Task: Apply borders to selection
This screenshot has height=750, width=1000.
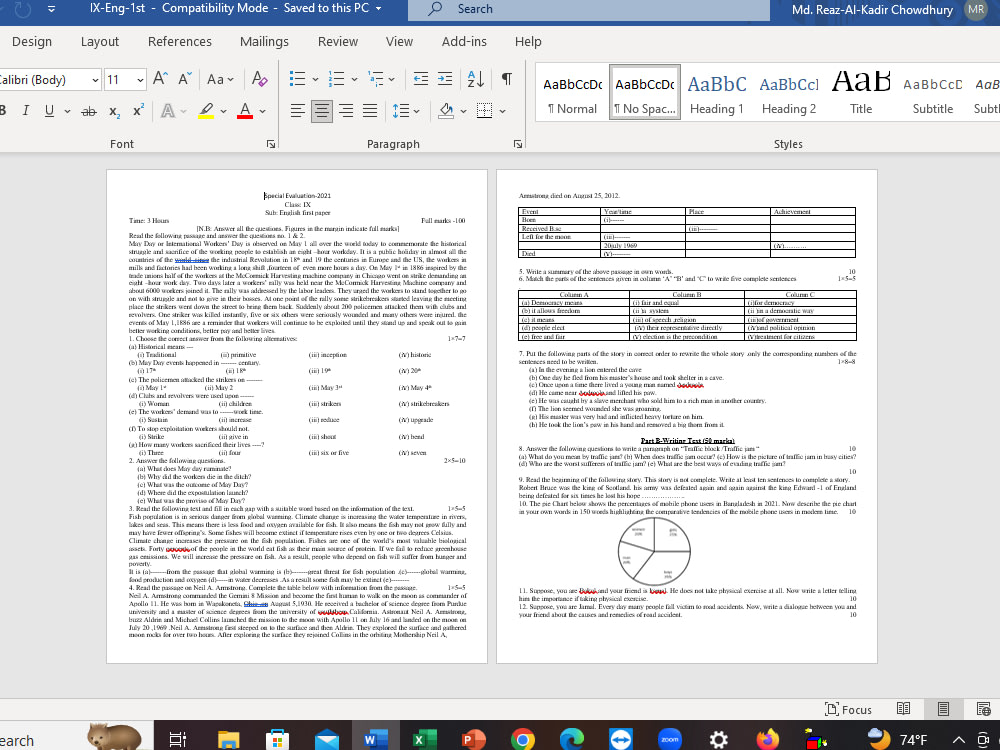Action: click(x=485, y=111)
